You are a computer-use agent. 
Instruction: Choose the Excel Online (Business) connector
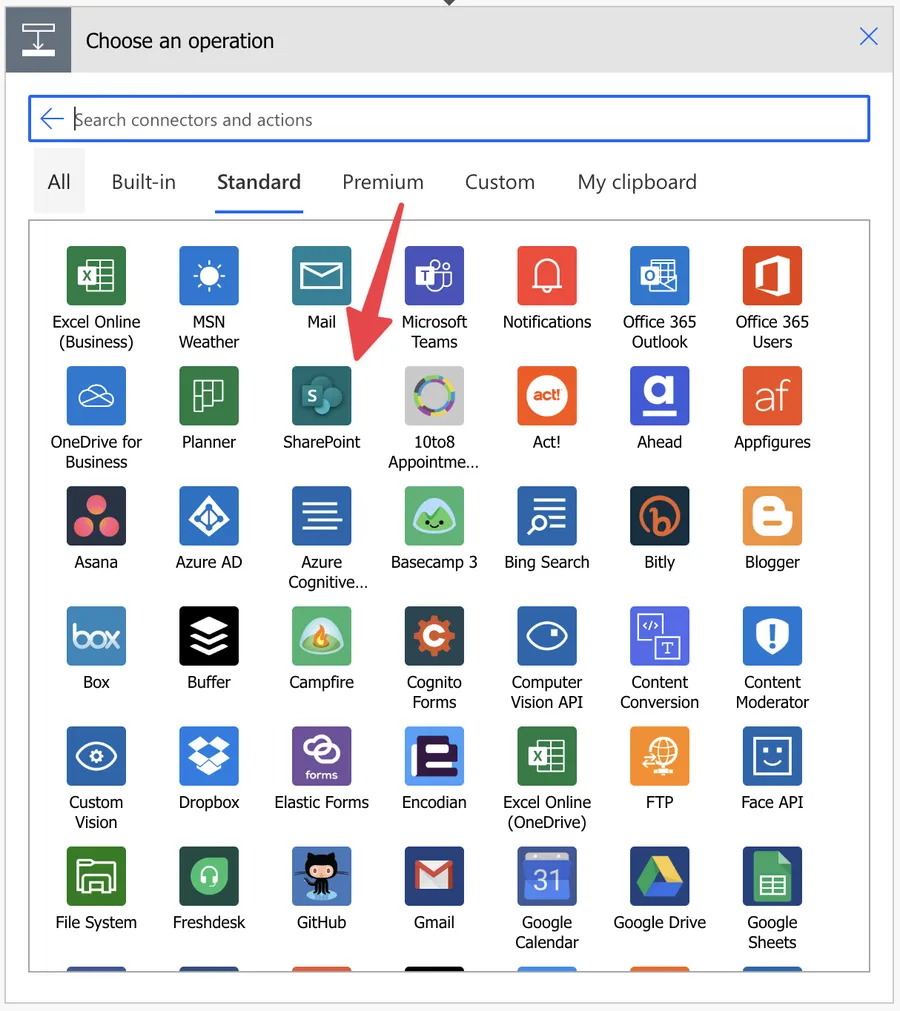96,276
